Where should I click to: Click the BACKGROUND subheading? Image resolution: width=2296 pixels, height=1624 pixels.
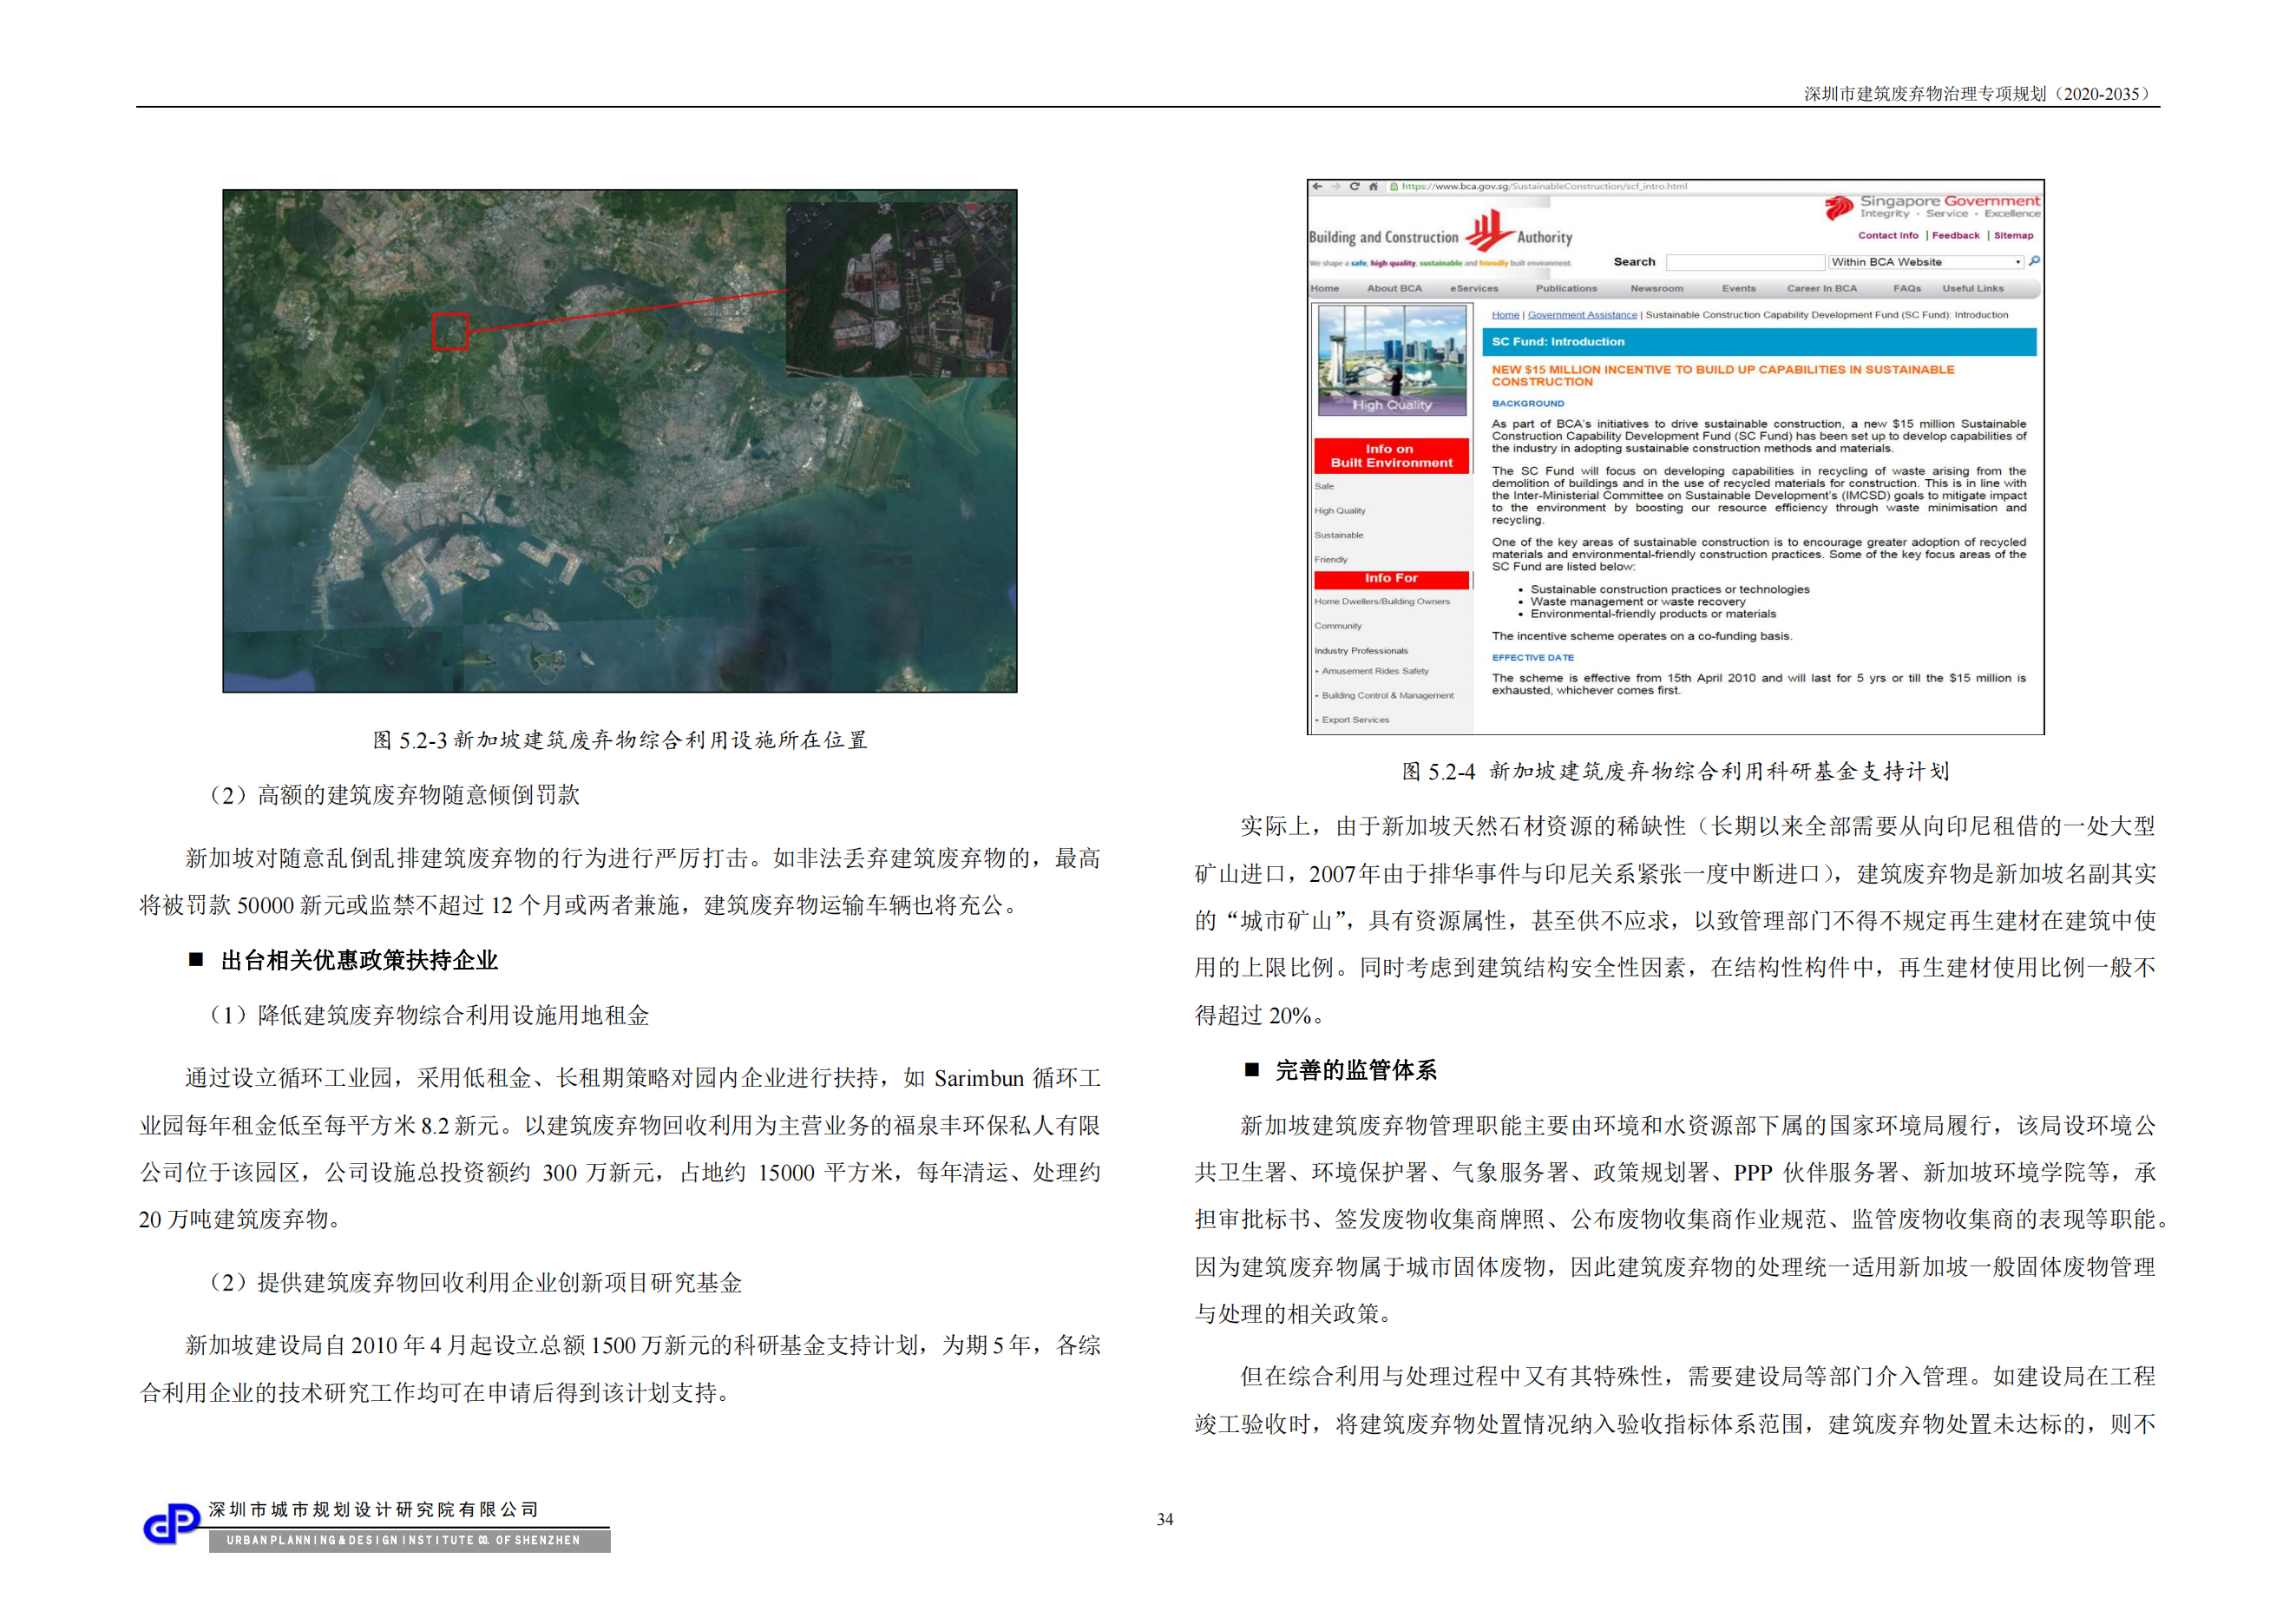click(1528, 404)
